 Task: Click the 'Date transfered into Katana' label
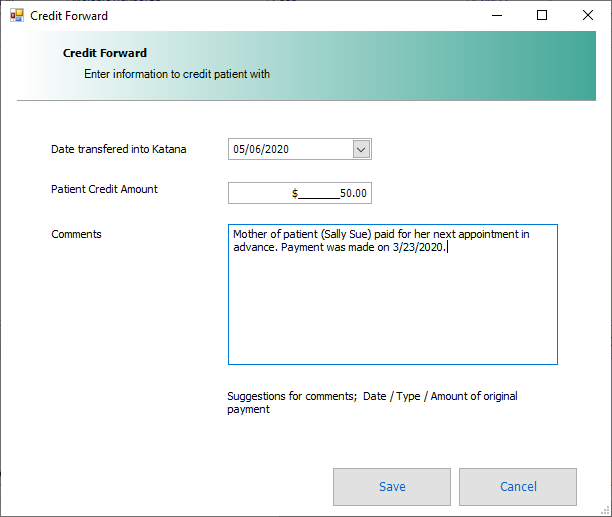click(x=119, y=149)
